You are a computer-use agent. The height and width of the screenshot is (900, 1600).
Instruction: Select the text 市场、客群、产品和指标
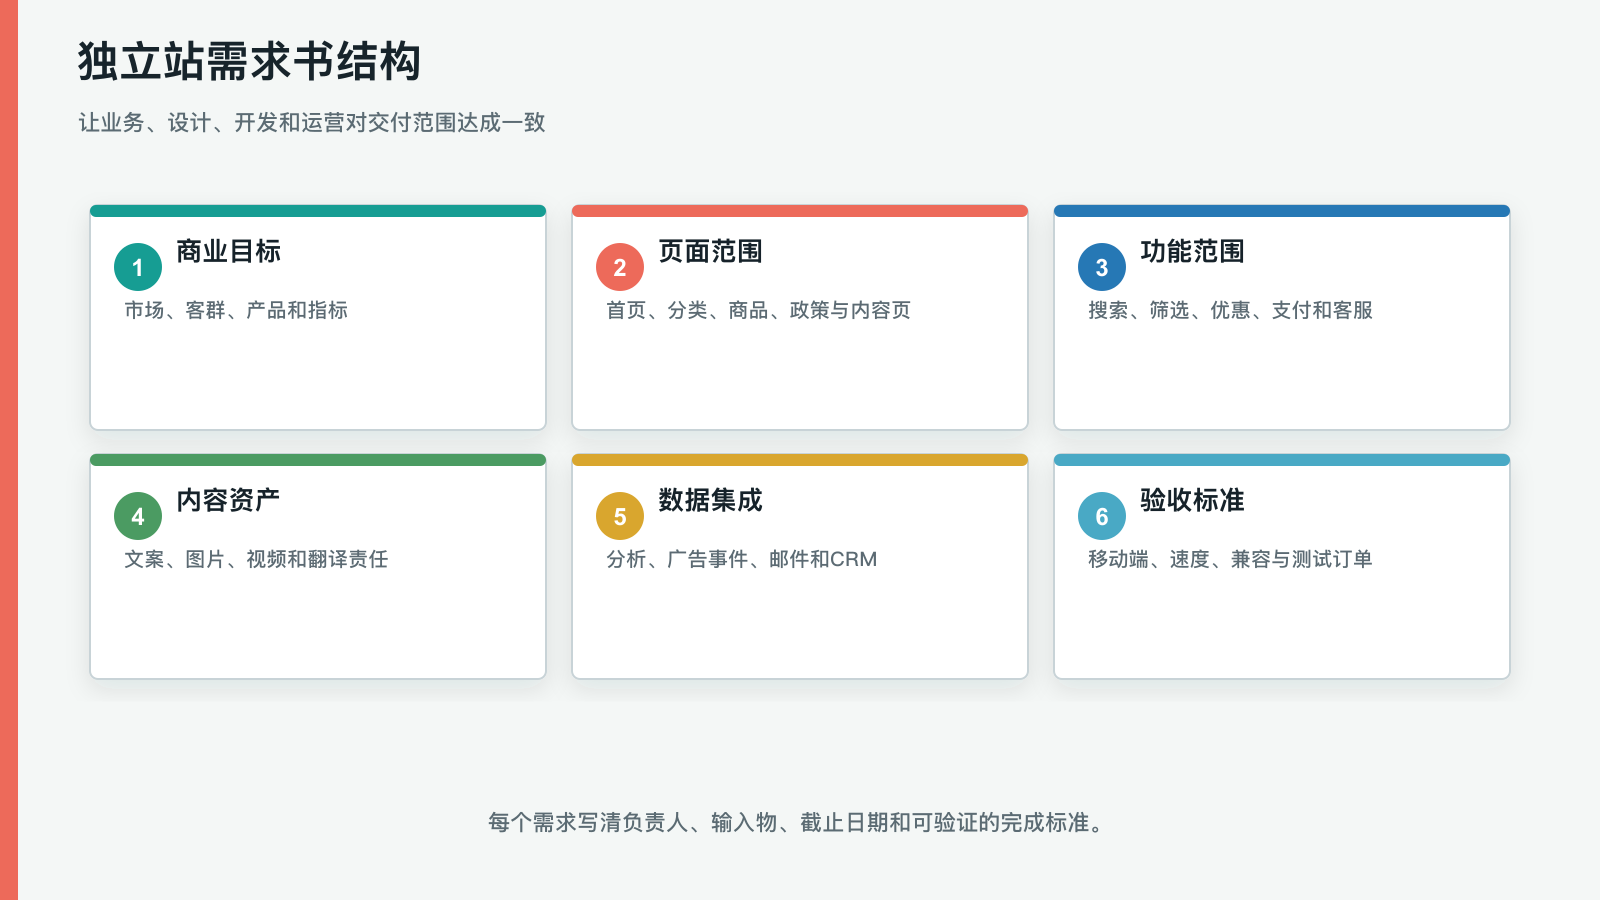tap(236, 310)
